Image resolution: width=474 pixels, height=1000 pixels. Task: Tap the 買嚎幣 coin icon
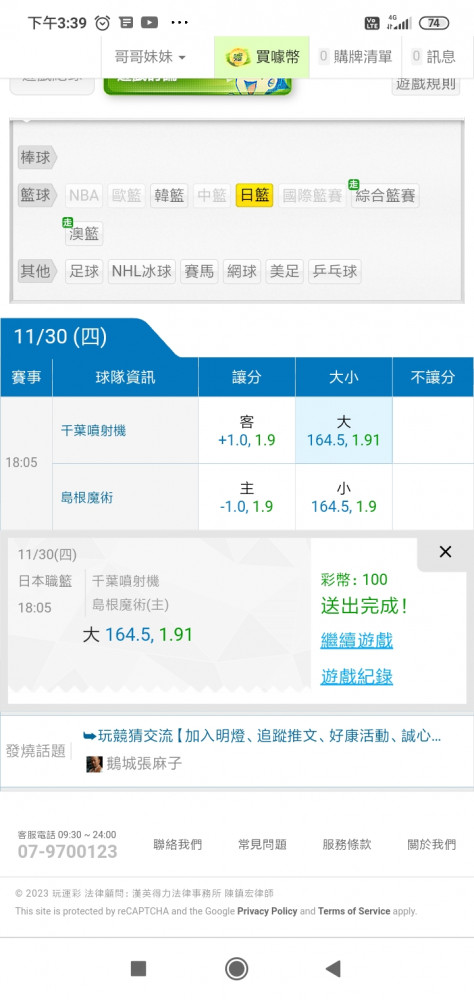(x=237, y=57)
